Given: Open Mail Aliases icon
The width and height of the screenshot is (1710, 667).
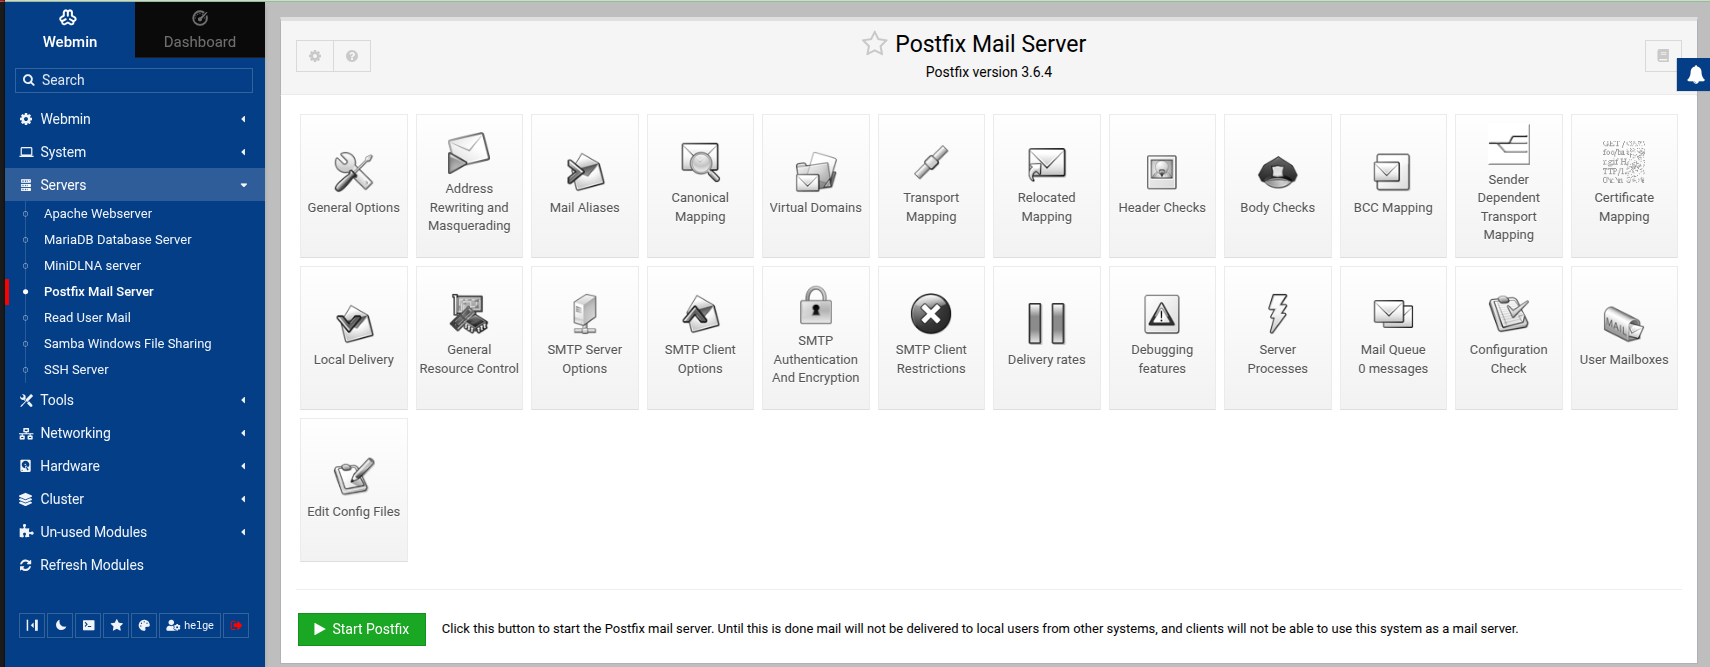Looking at the screenshot, I should (584, 185).
